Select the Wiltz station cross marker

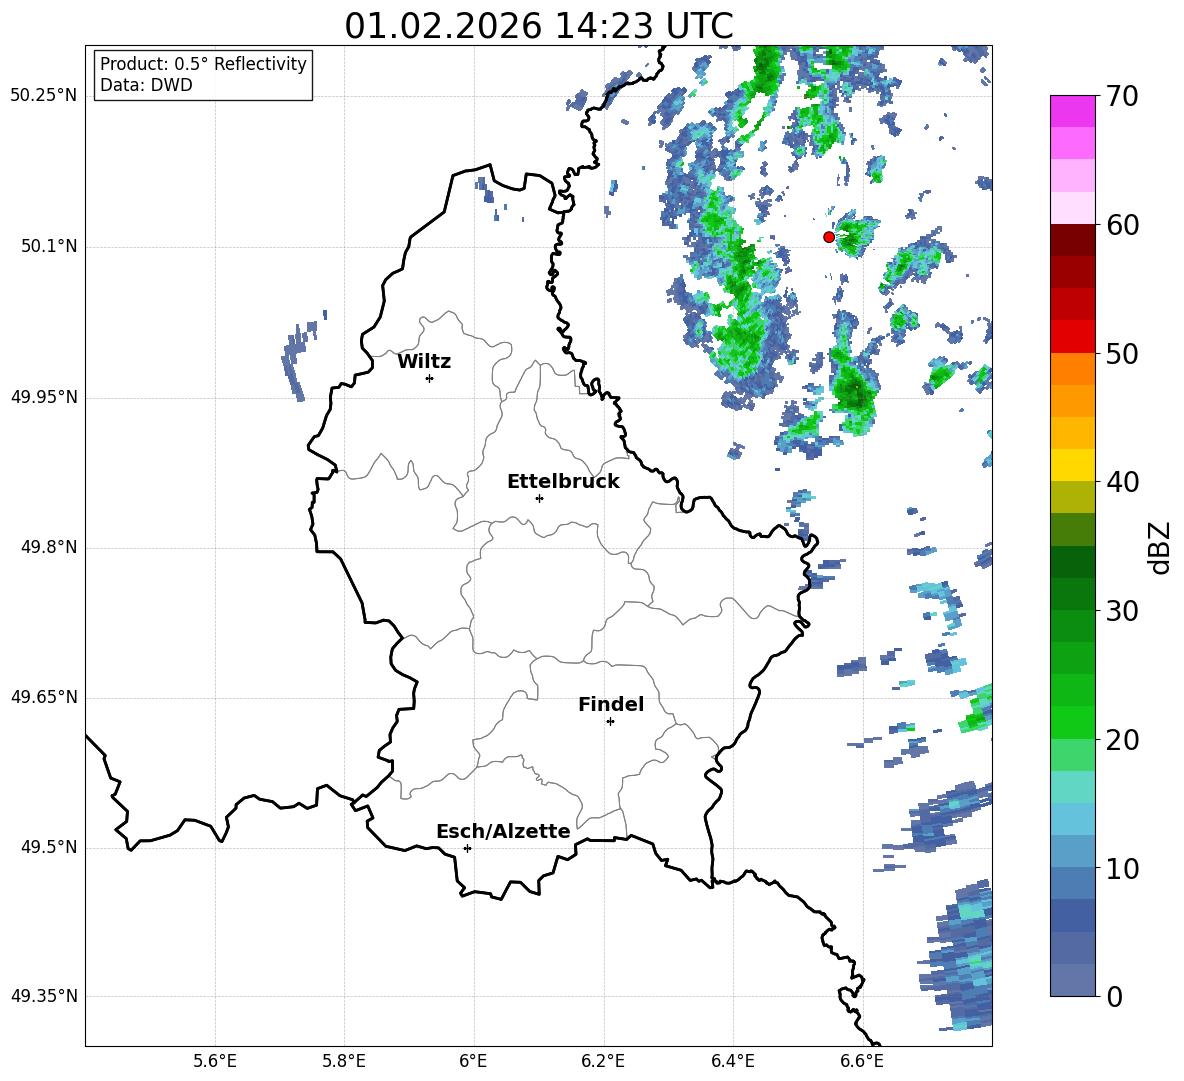(430, 378)
